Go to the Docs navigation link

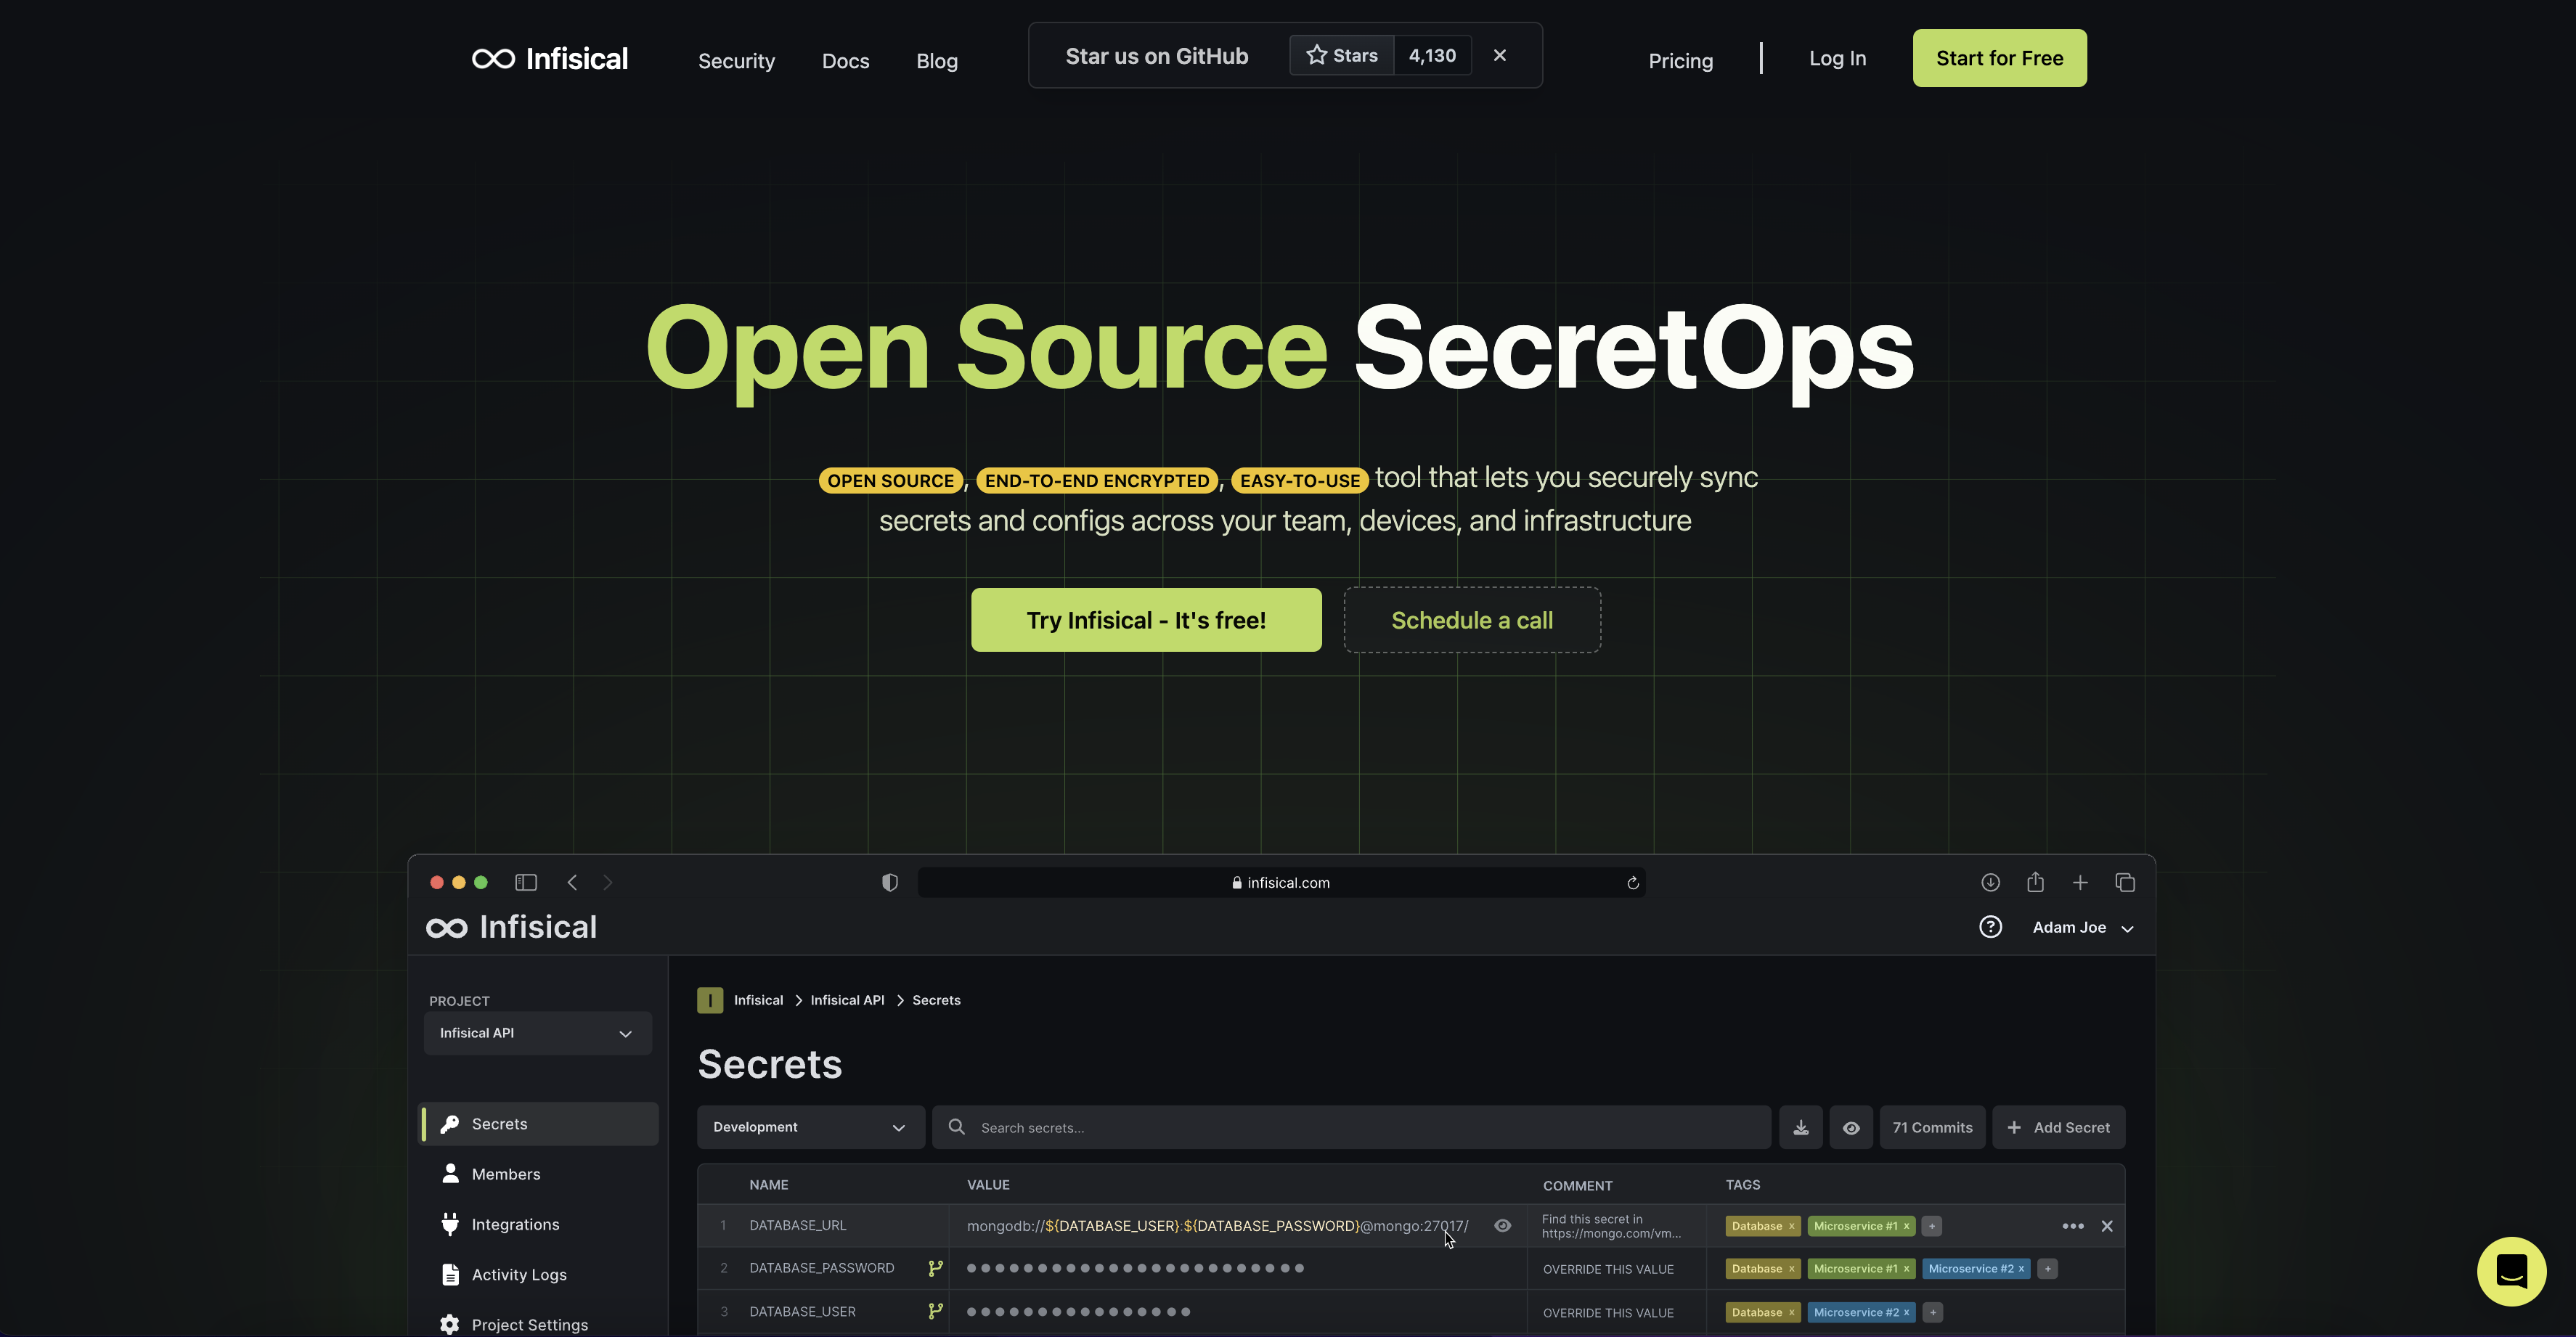point(845,61)
